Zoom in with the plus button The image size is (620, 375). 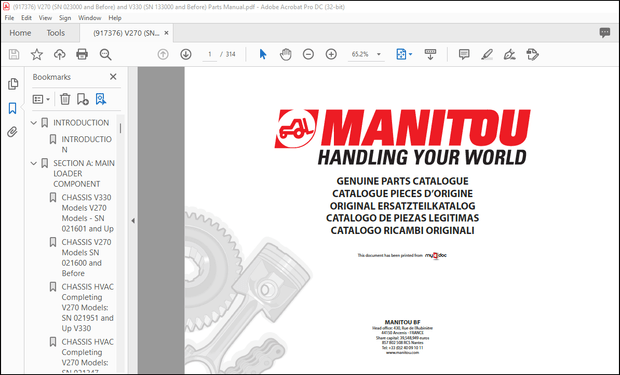[331, 54]
